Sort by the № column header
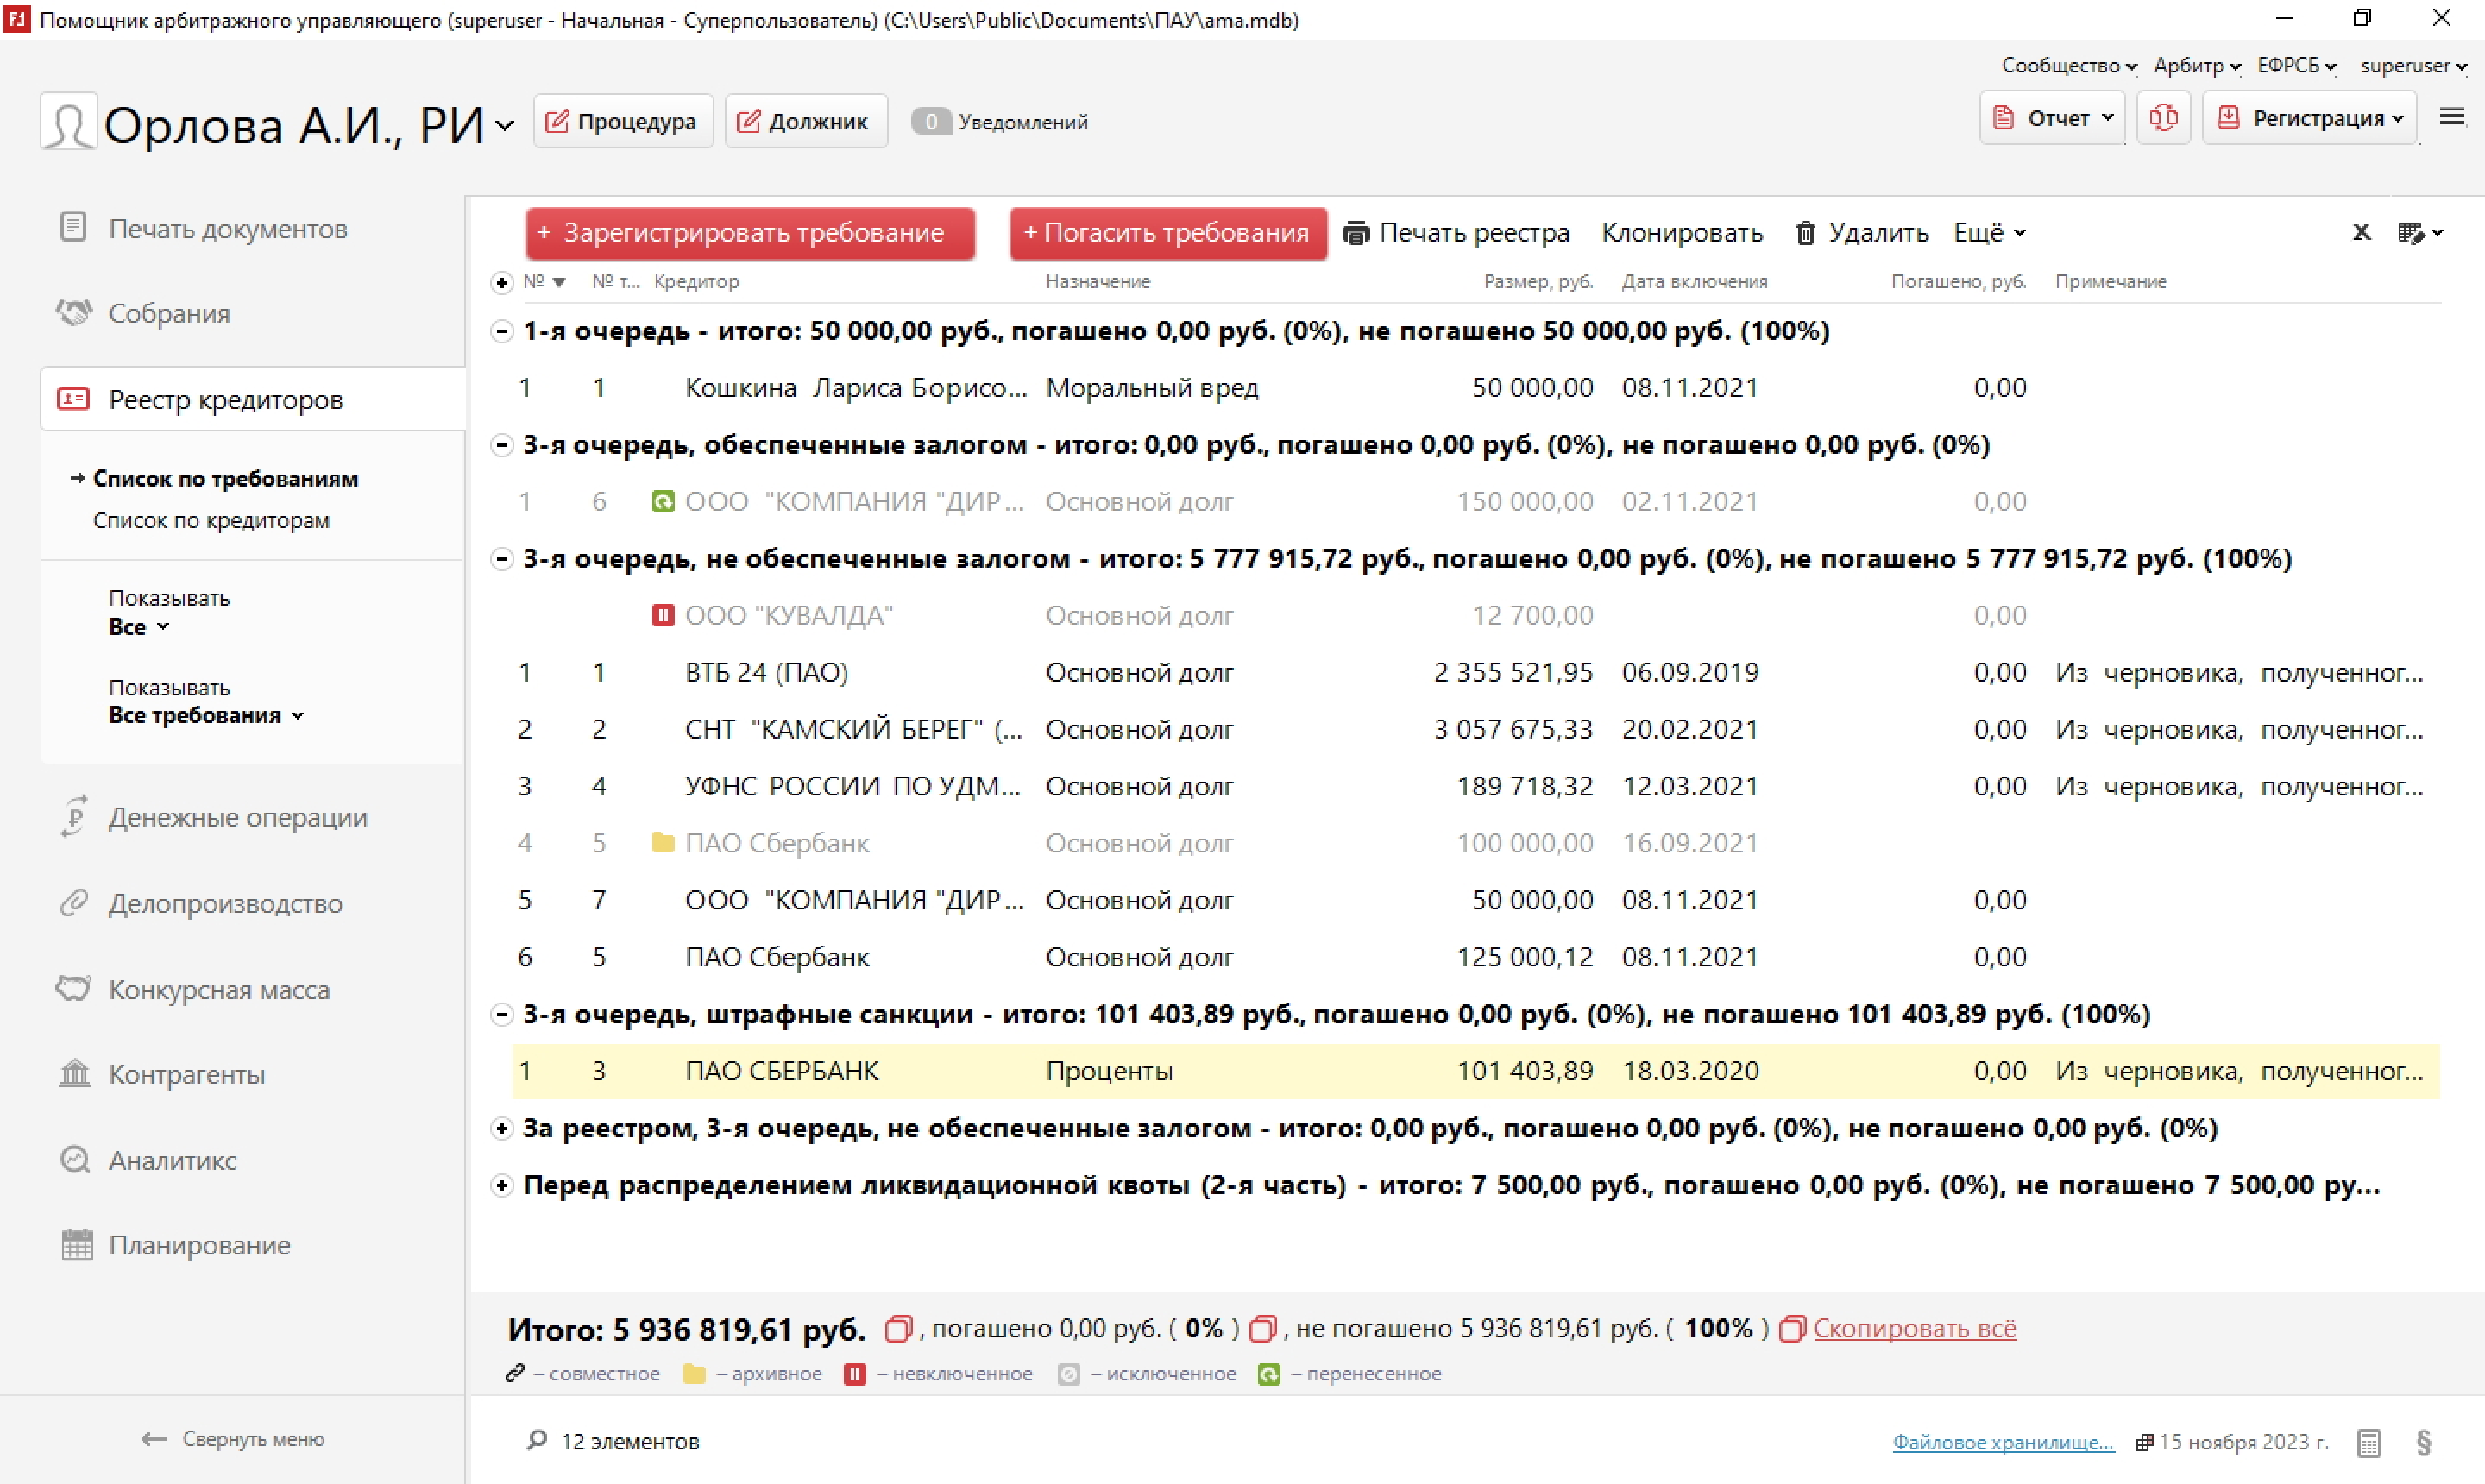Viewport: 2485px width, 1484px height. click(x=544, y=282)
